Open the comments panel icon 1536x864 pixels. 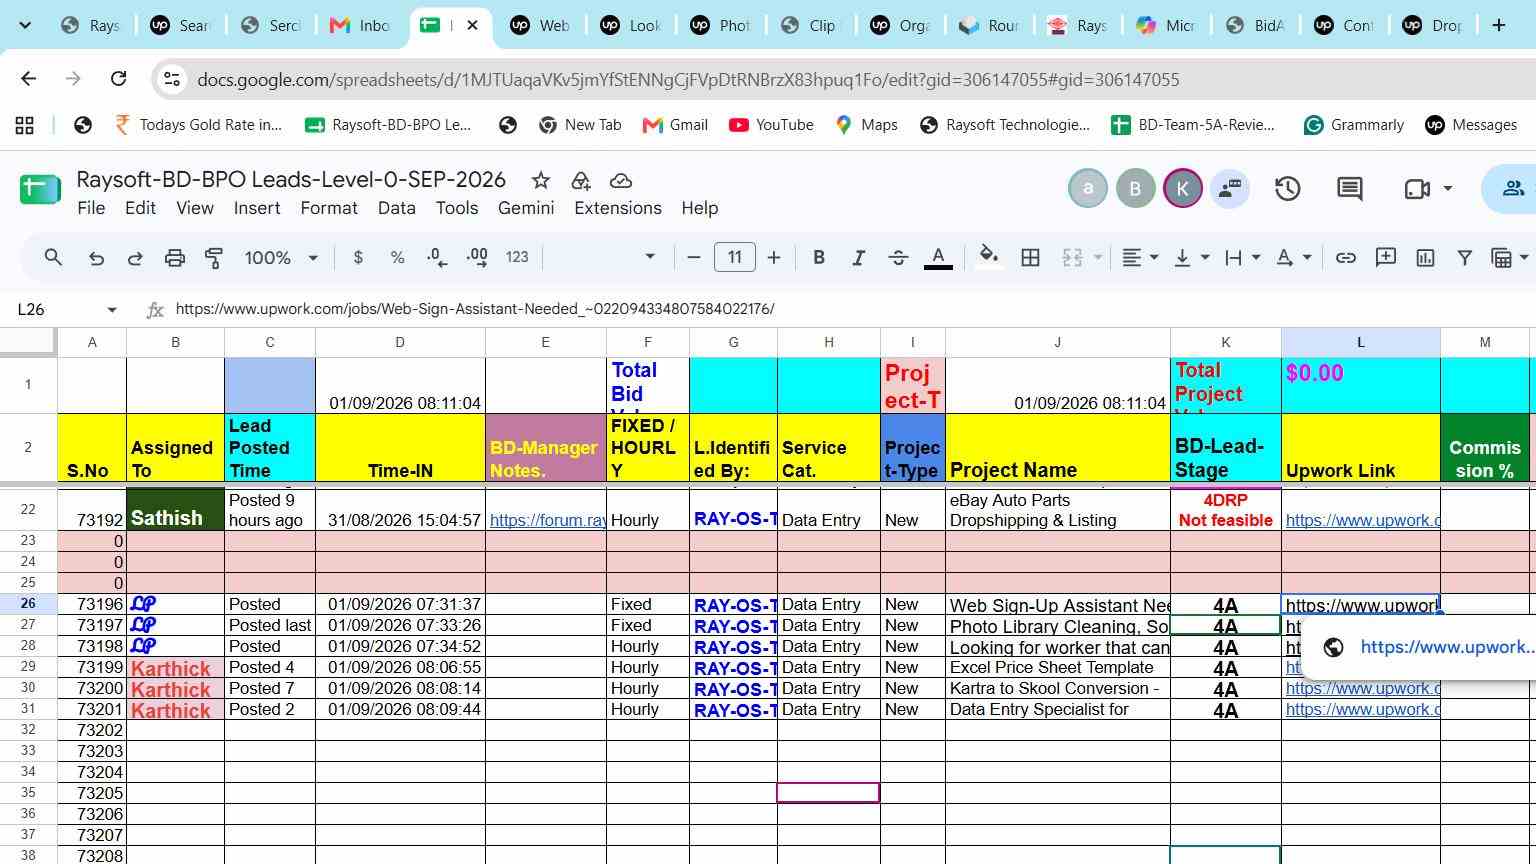(x=1350, y=188)
